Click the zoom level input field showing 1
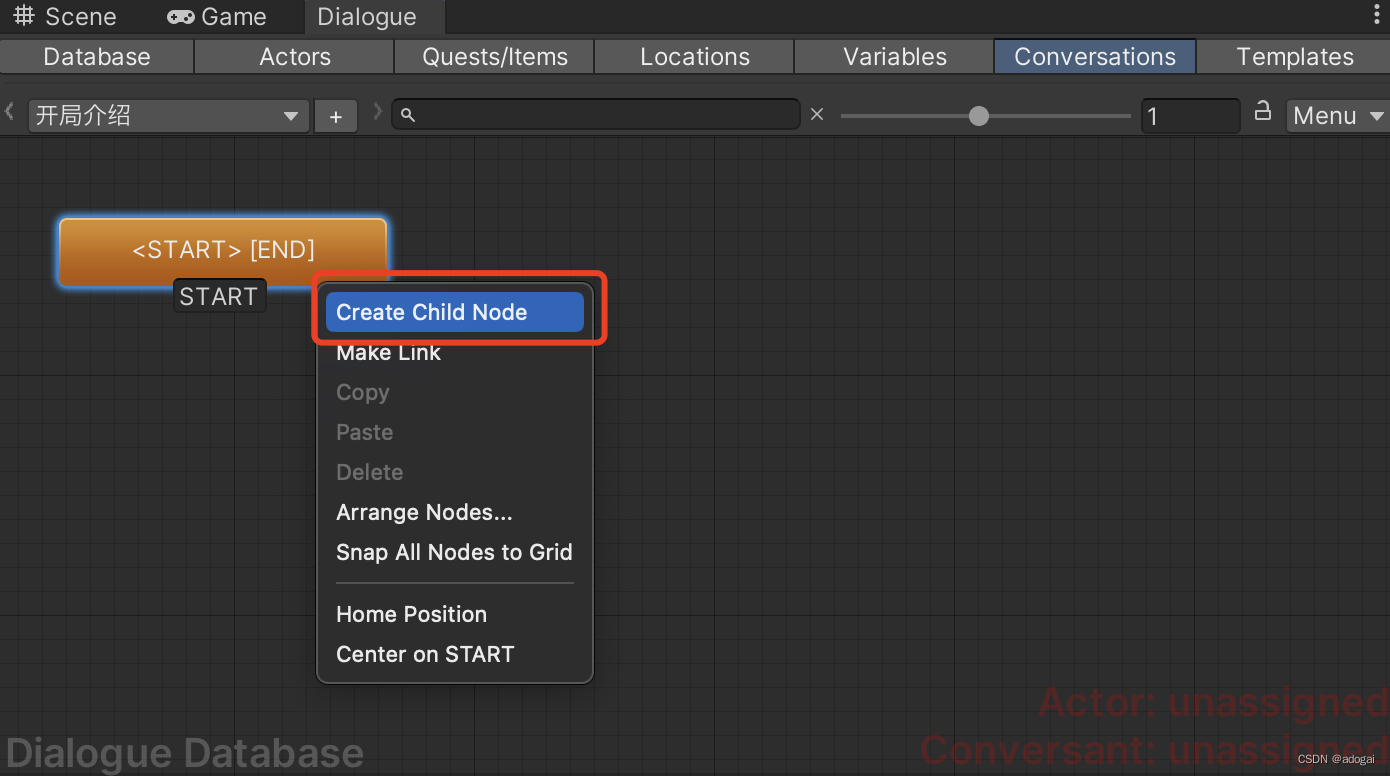 pyautogui.click(x=1190, y=115)
